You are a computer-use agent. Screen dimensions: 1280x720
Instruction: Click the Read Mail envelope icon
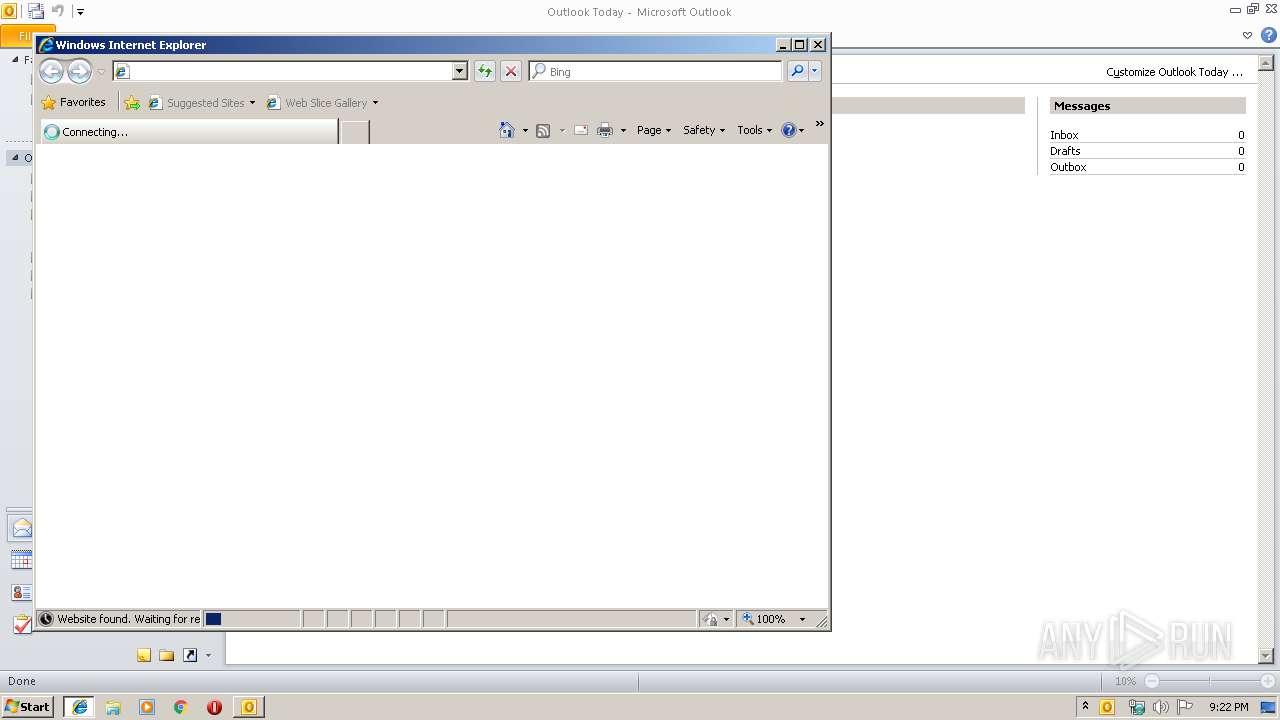tap(580, 130)
